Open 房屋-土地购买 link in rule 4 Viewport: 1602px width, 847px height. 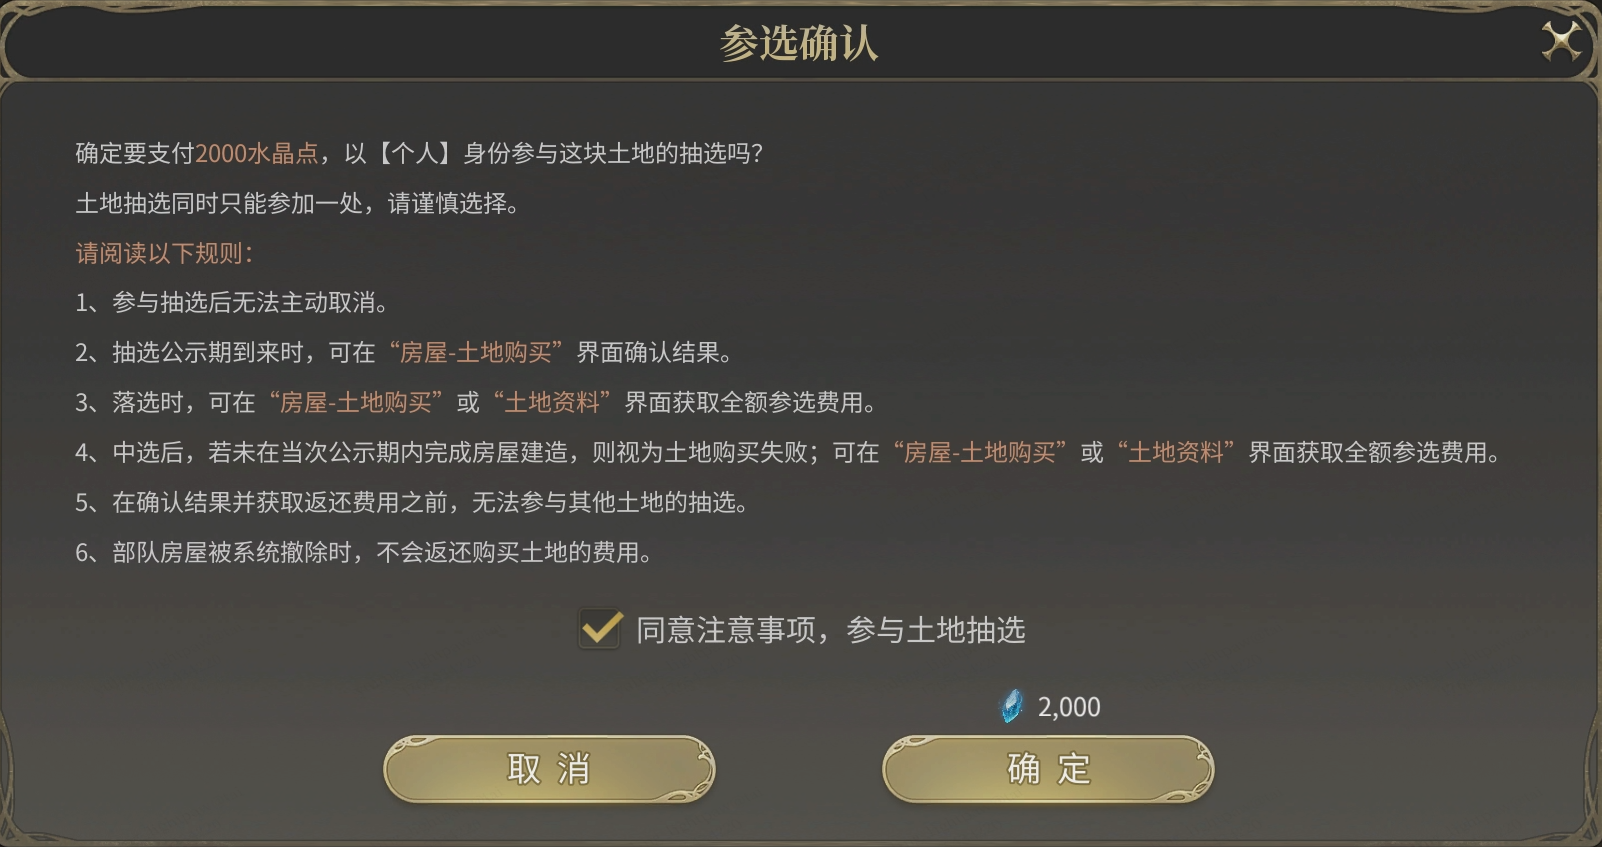980,453
